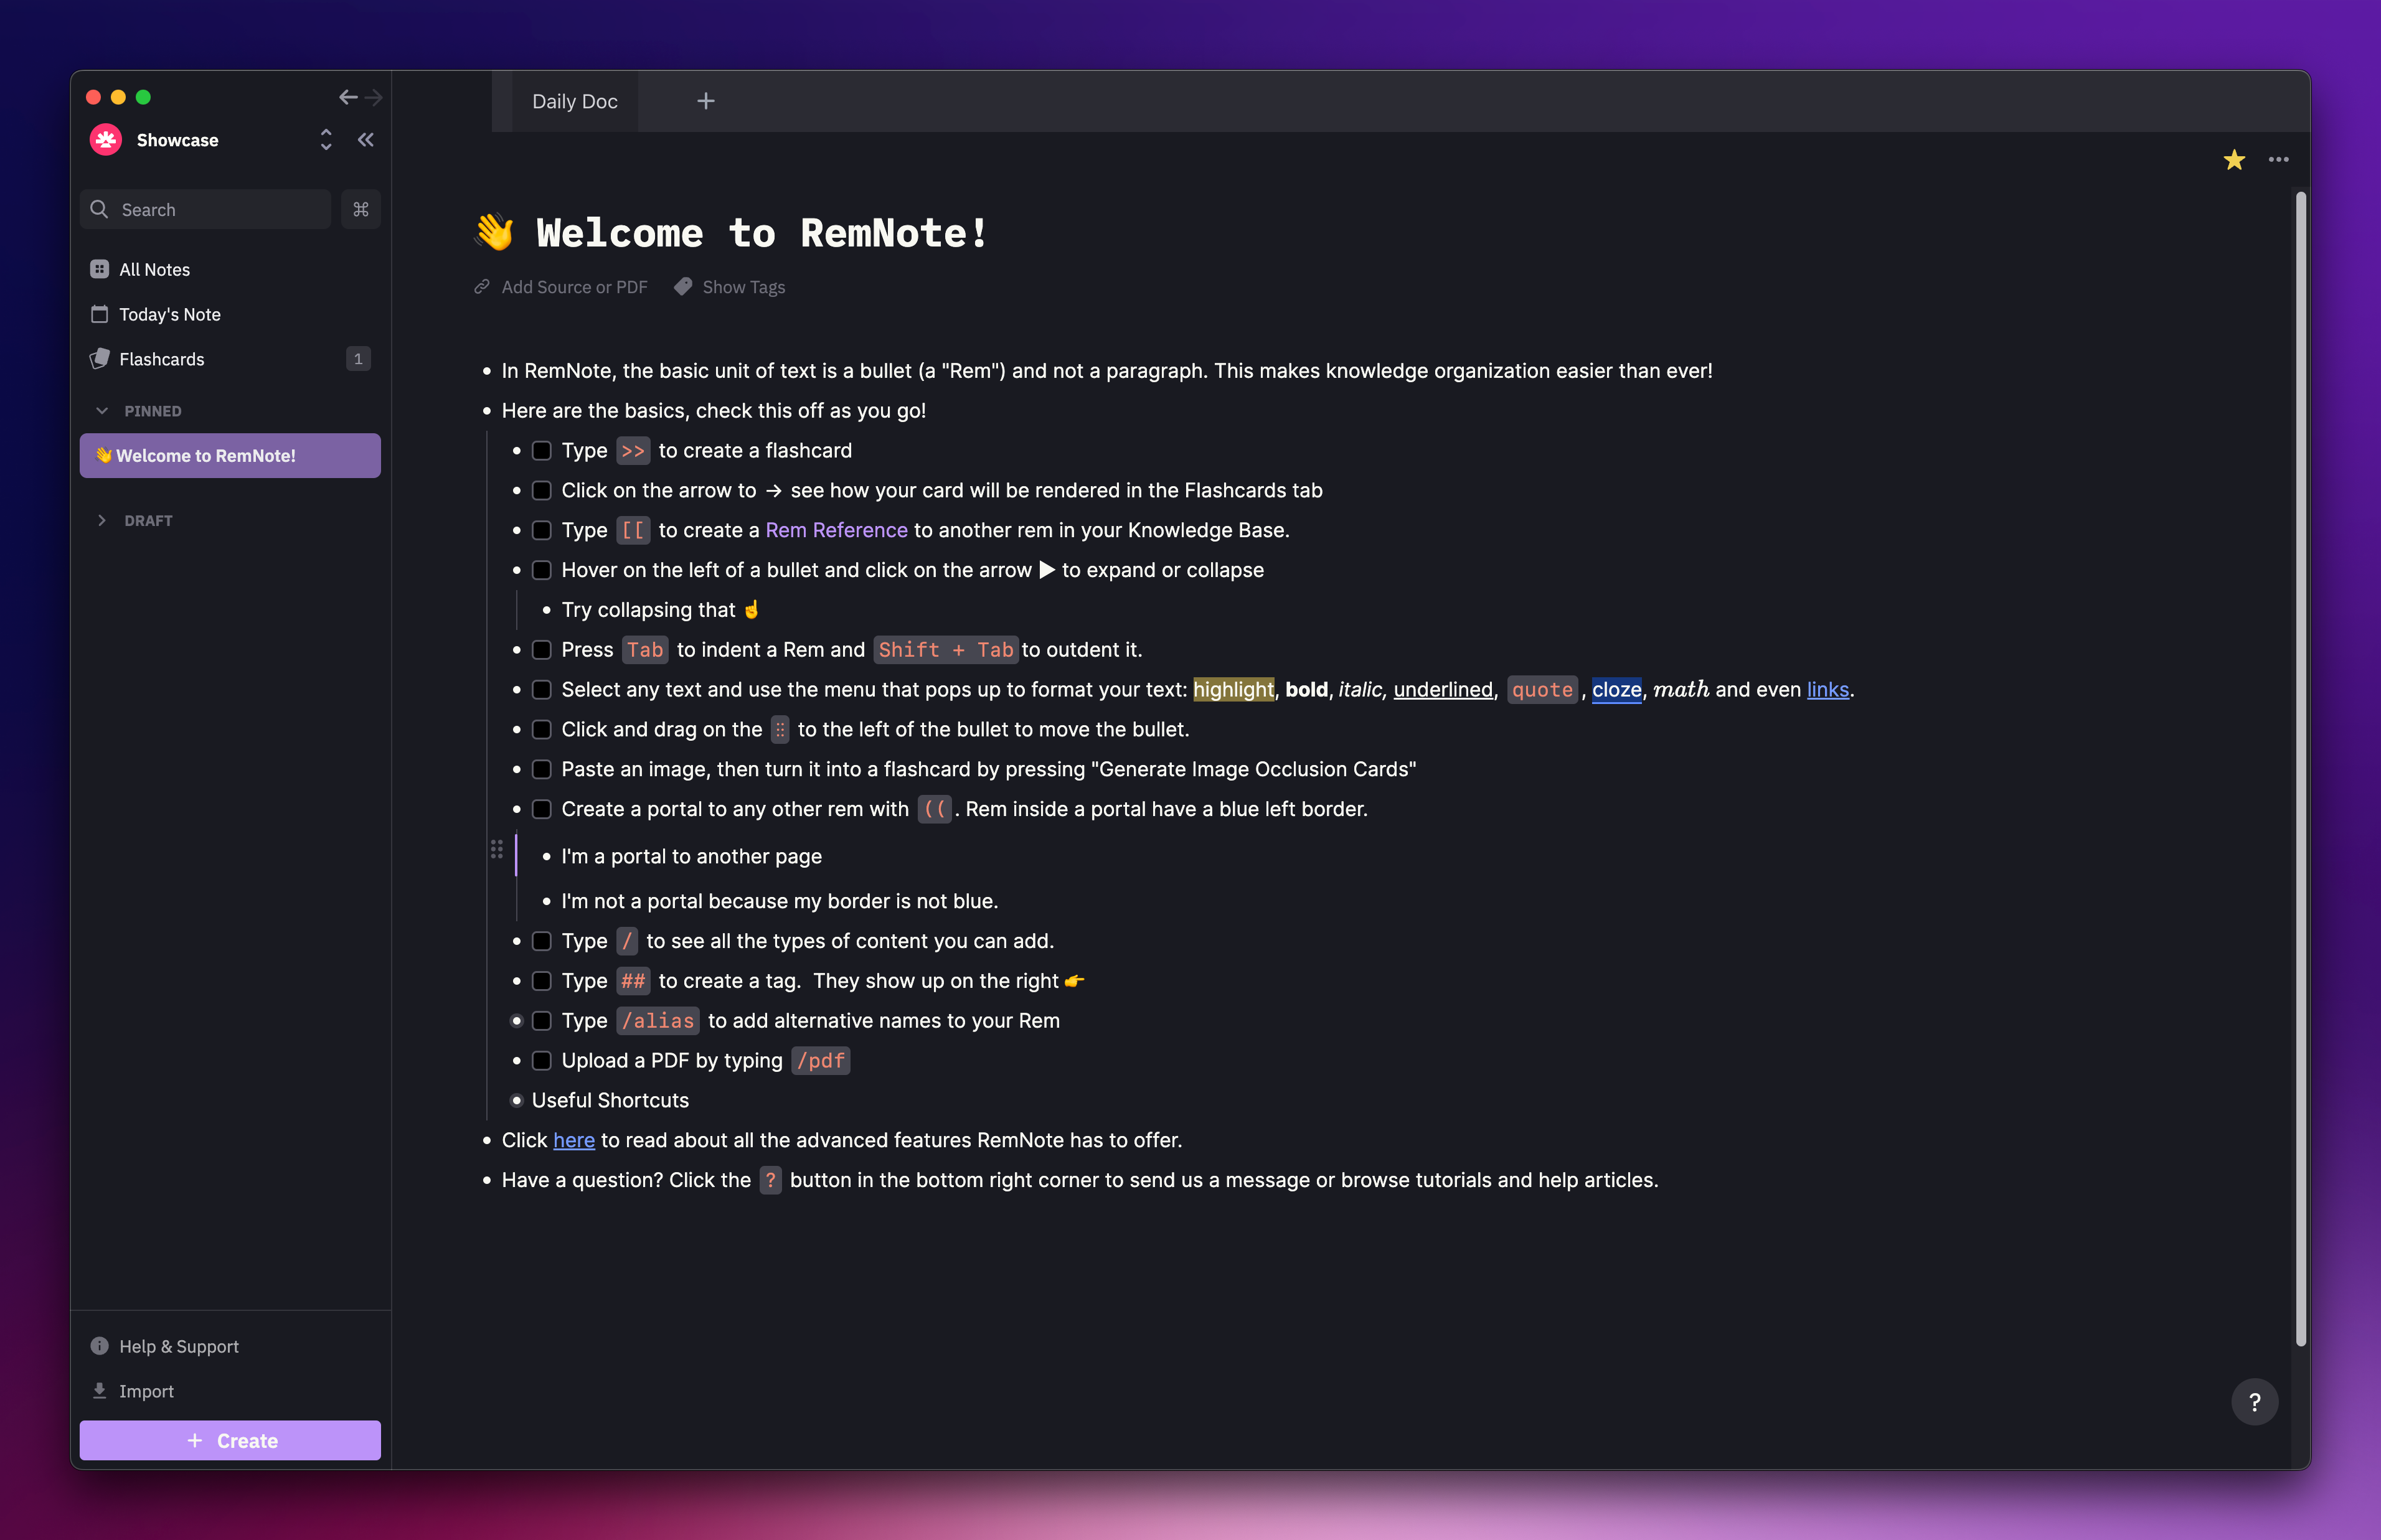Click the new tab plus icon

click(x=706, y=101)
